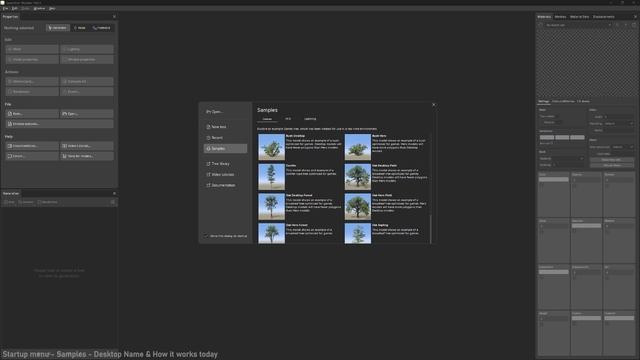Click the New tree icon in startup dialog

(x=208, y=127)
